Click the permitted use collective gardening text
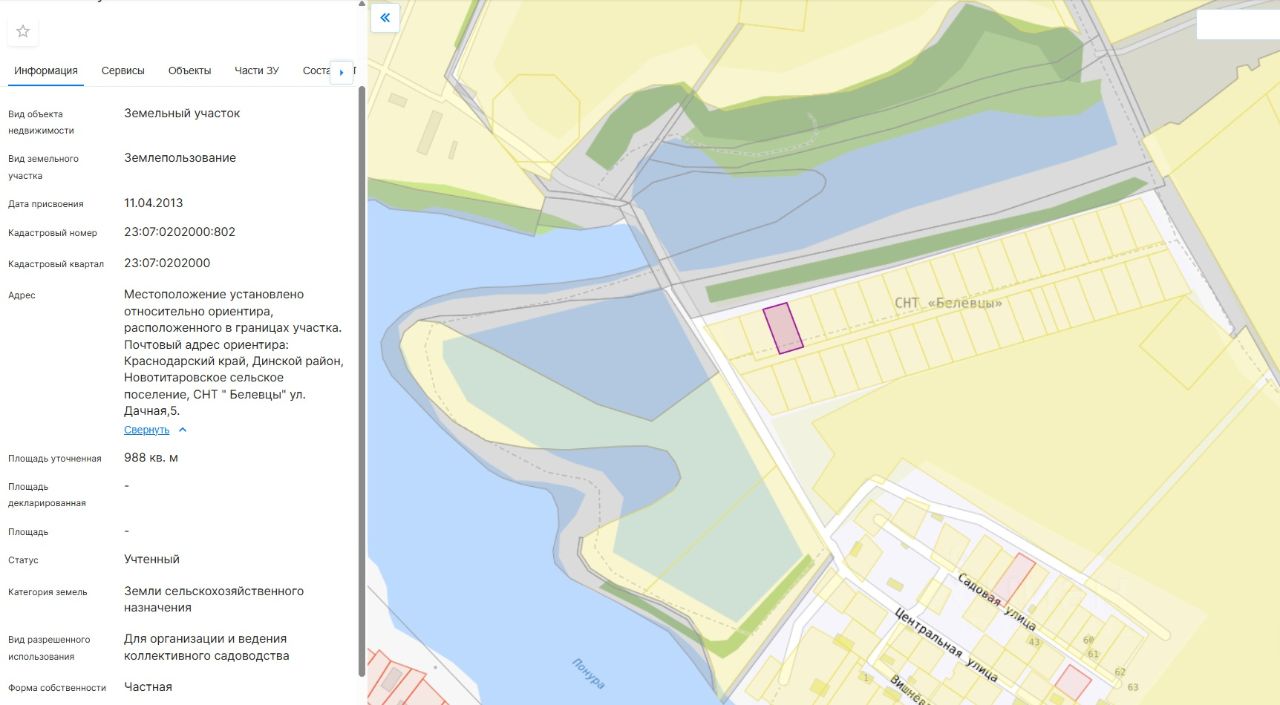The width and height of the screenshot is (1280, 705). pos(207,647)
